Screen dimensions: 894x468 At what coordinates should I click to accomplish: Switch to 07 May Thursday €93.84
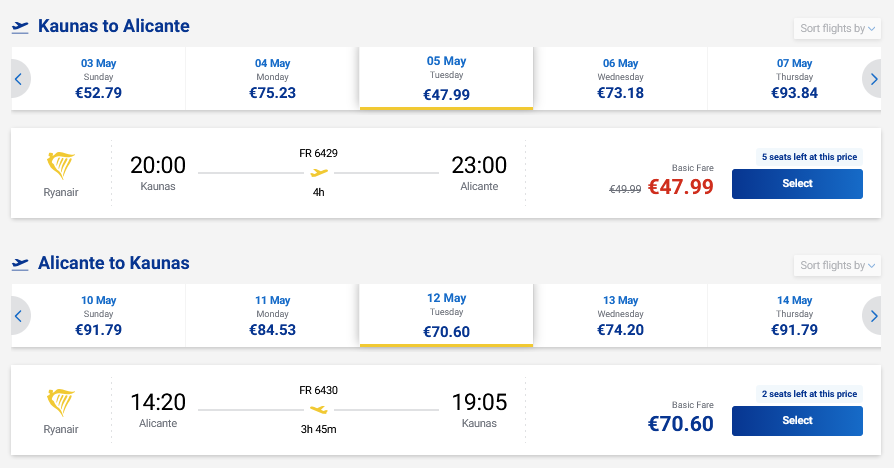tap(795, 78)
